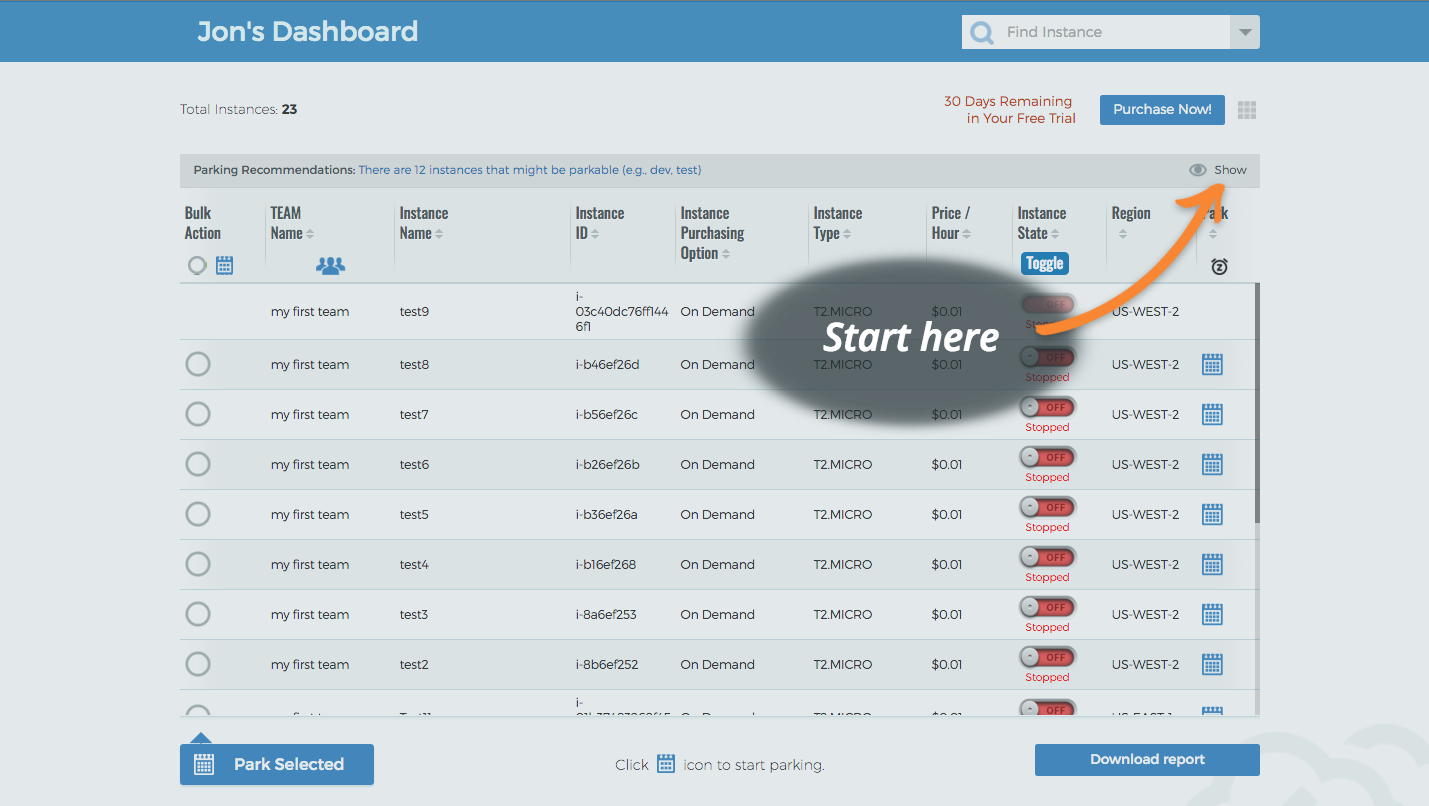The image size is (1429, 806).
Task: Select the radio button for test5 row
Action: click(198, 514)
